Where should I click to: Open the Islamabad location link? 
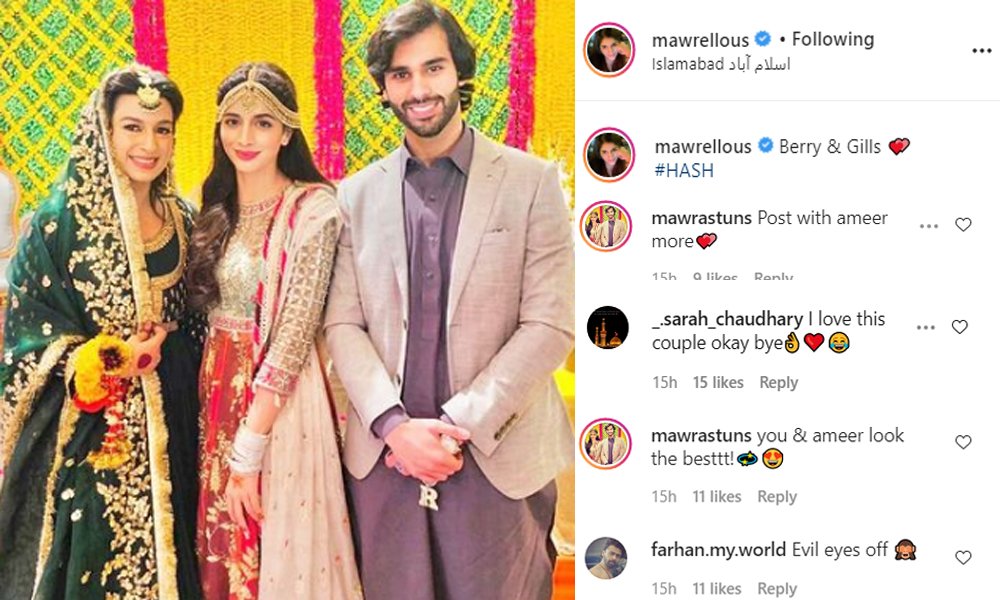tap(721, 64)
